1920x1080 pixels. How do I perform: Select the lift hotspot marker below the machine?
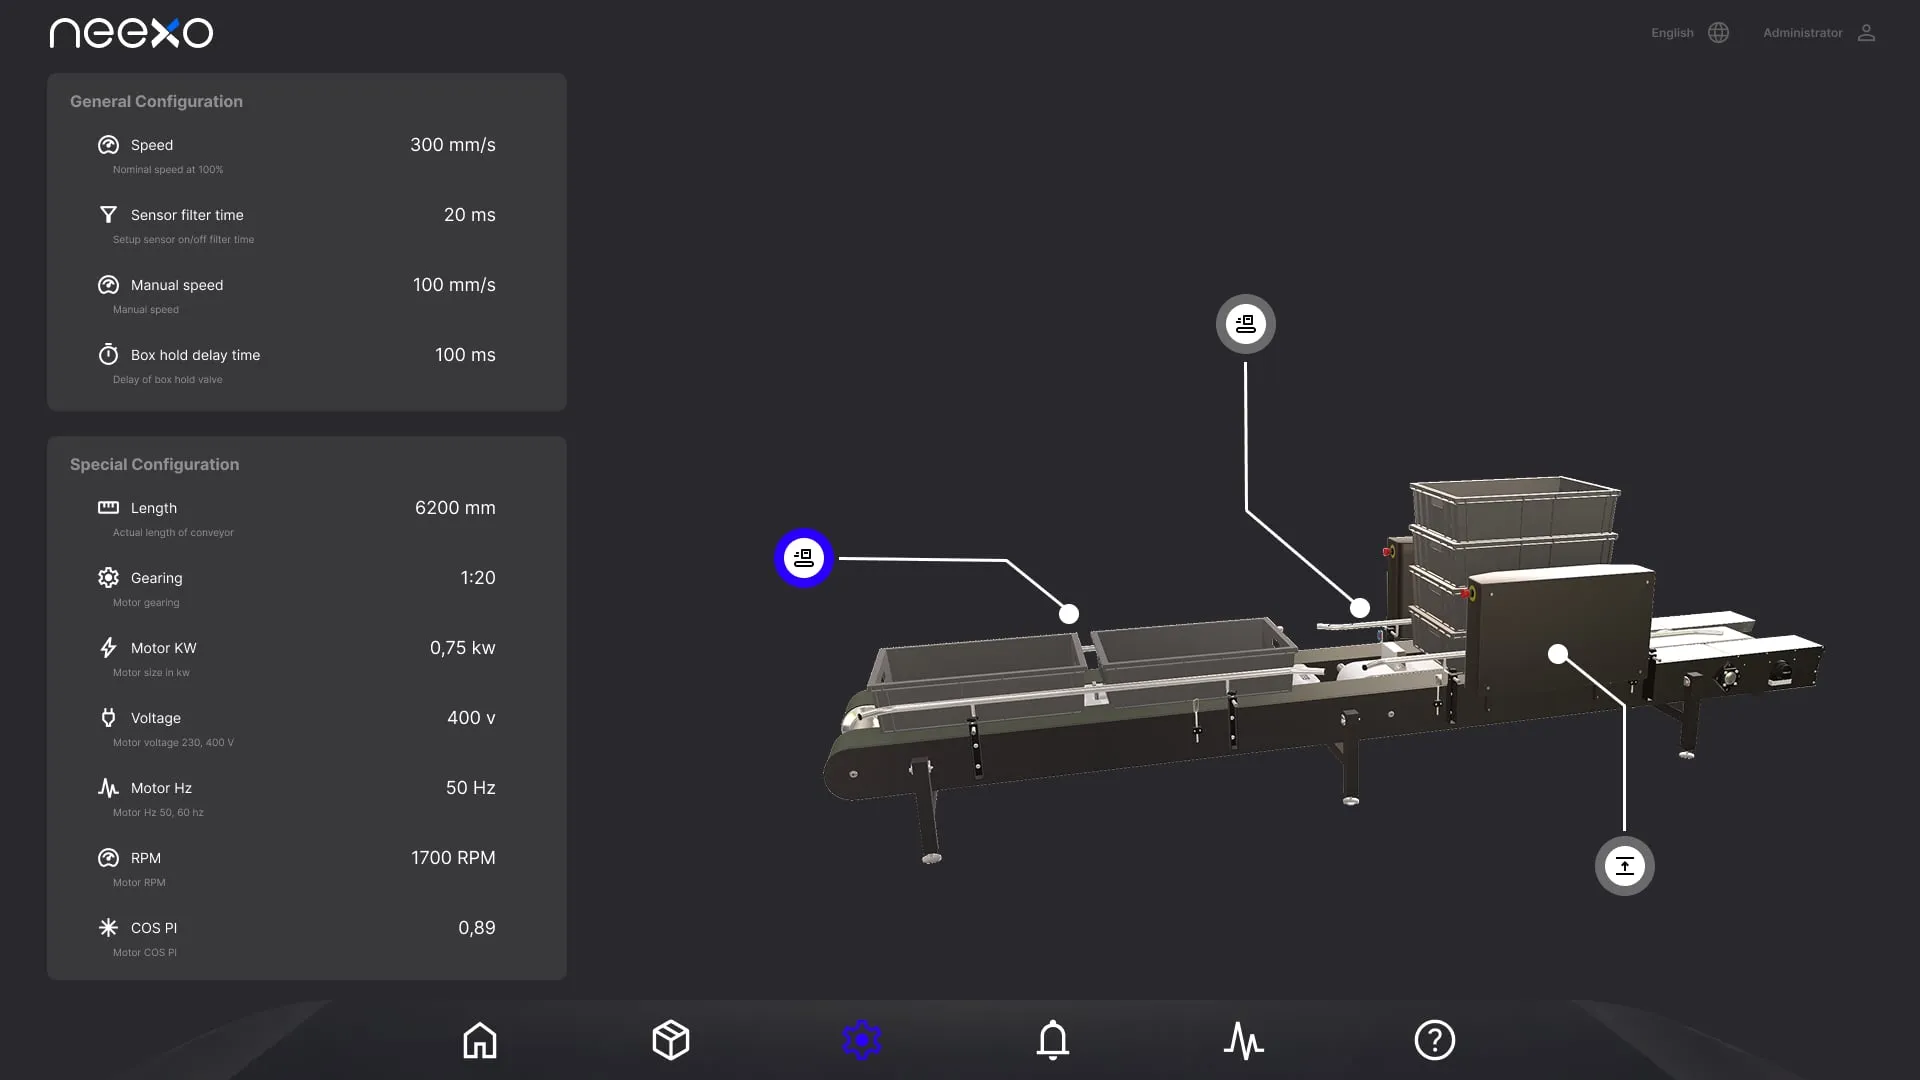(x=1625, y=866)
